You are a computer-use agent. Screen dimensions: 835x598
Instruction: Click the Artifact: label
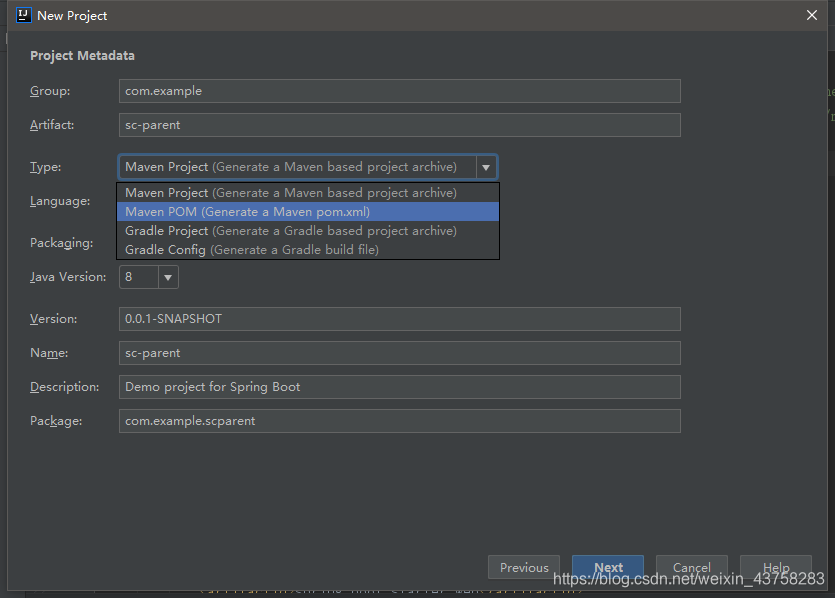[x=52, y=125]
